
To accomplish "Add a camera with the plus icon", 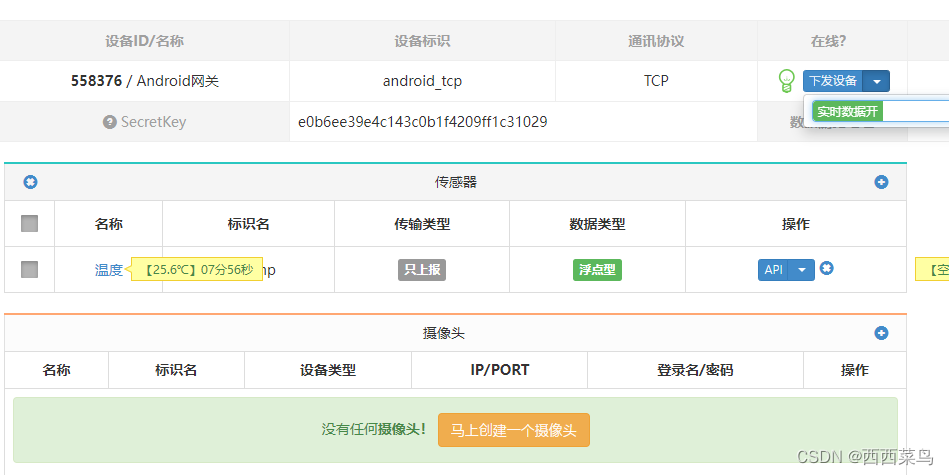I will click(x=881, y=333).
